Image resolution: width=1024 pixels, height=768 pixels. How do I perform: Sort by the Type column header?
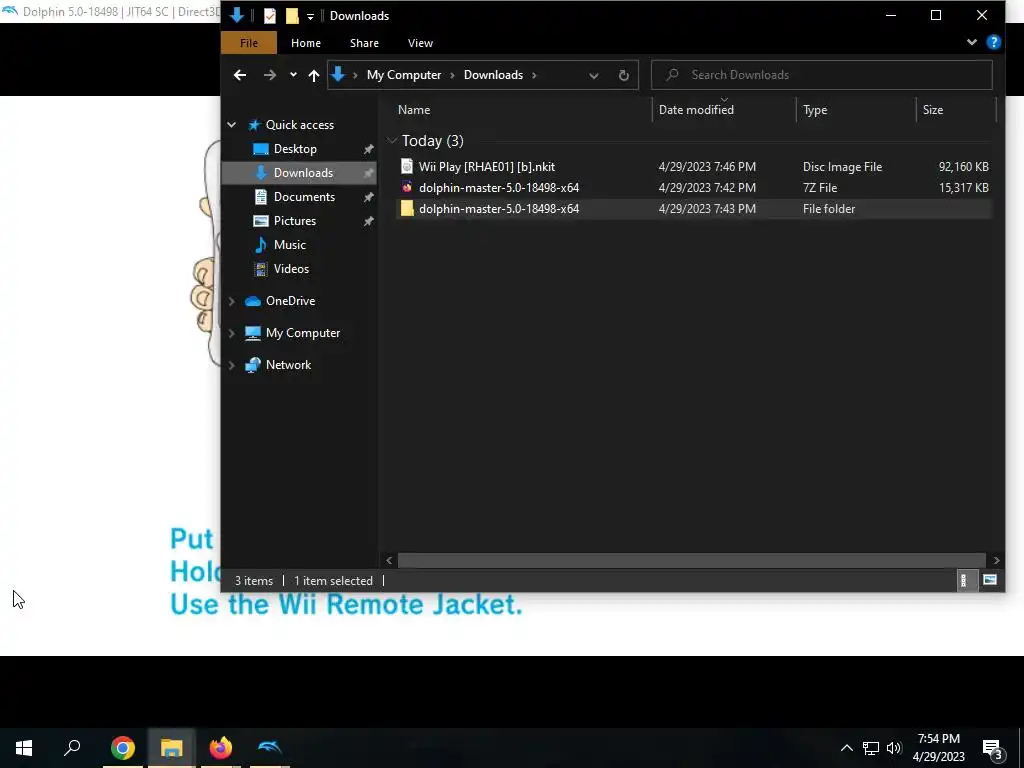point(815,110)
